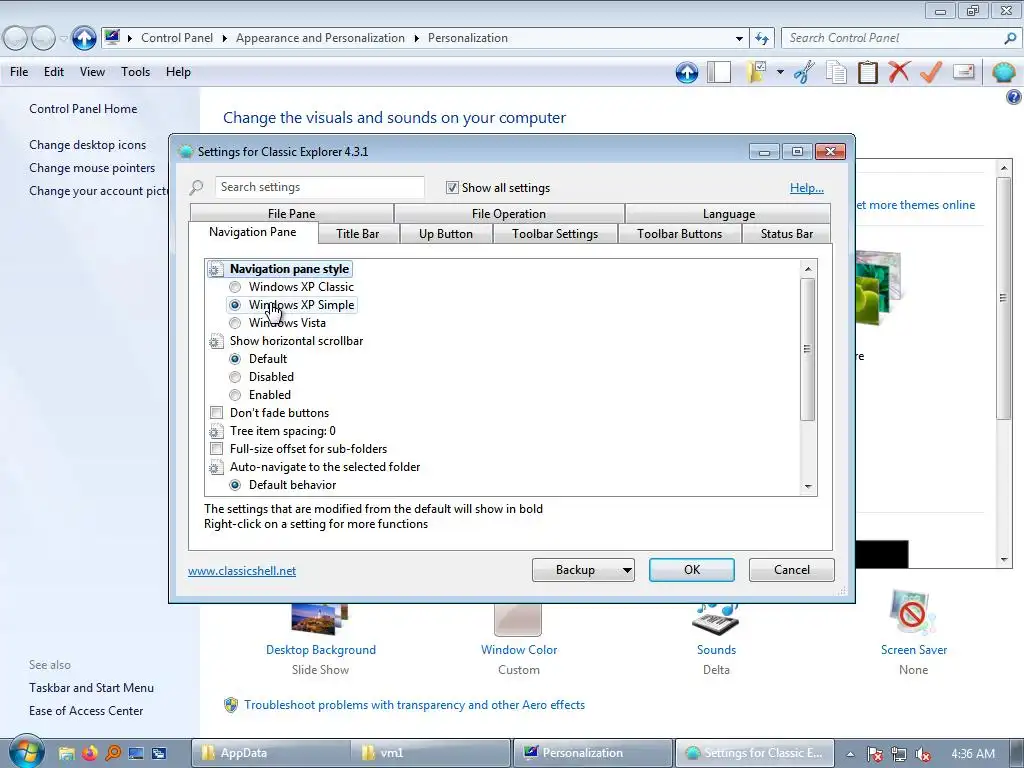Click the search magnifier in Search Control Panel
1024x768 pixels.
coord(1010,38)
